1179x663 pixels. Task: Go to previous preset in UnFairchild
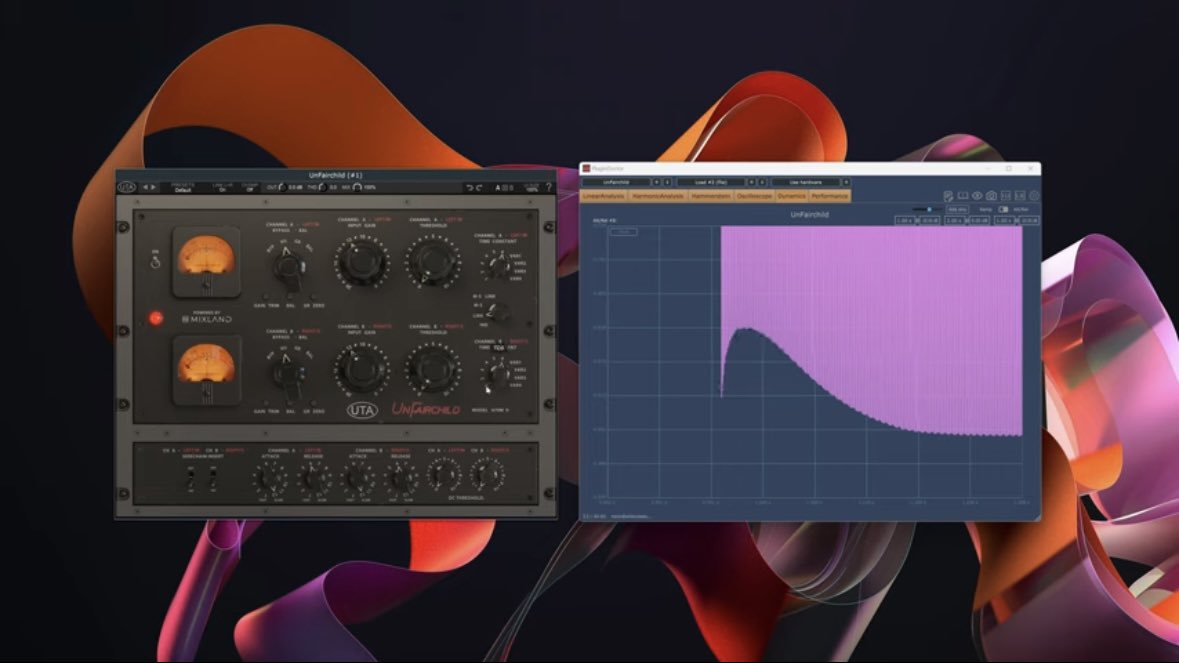(146, 187)
